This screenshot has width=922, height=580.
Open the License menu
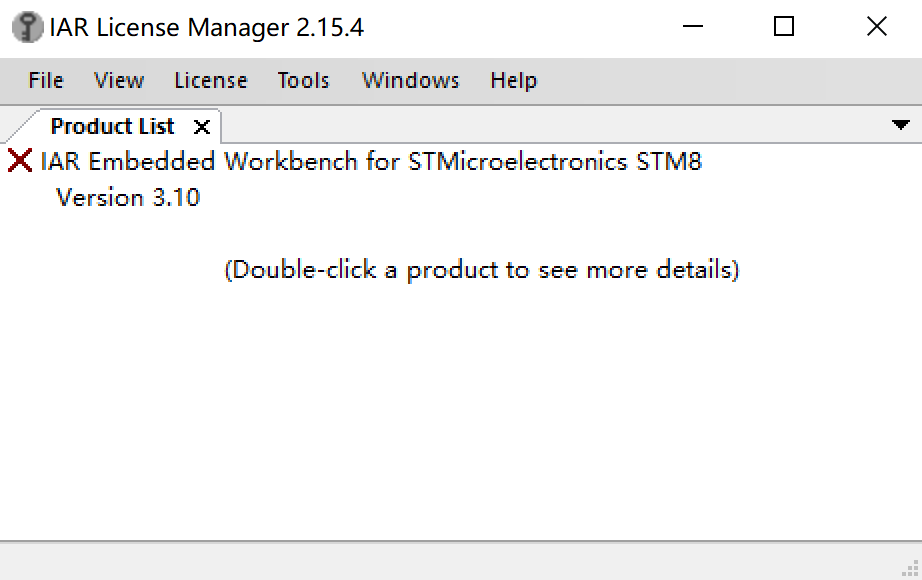(x=210, y=81)
